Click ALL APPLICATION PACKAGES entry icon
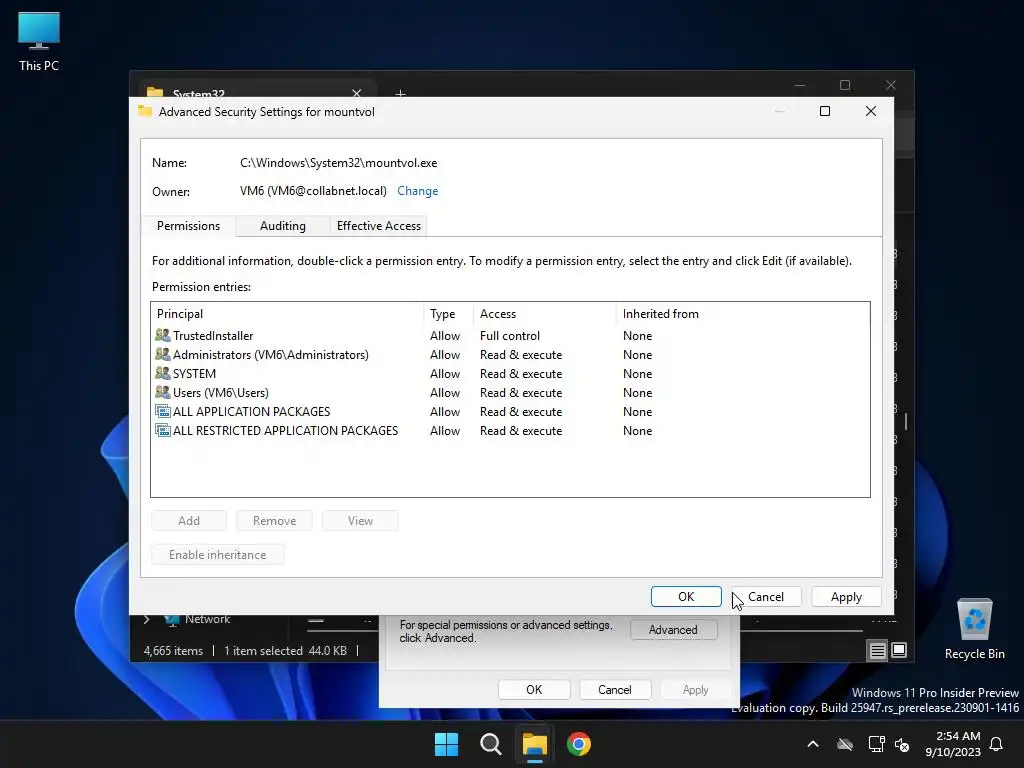 point(163,411)
